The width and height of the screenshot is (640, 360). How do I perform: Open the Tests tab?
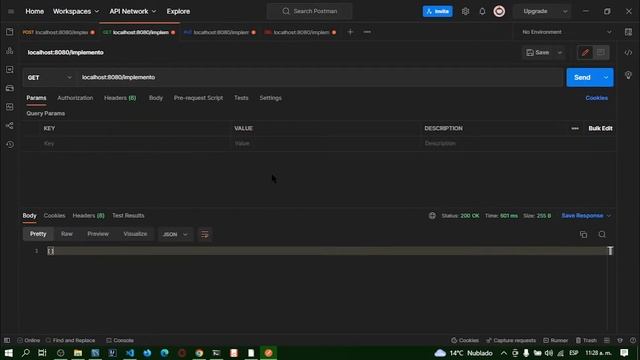click(241, 98)
